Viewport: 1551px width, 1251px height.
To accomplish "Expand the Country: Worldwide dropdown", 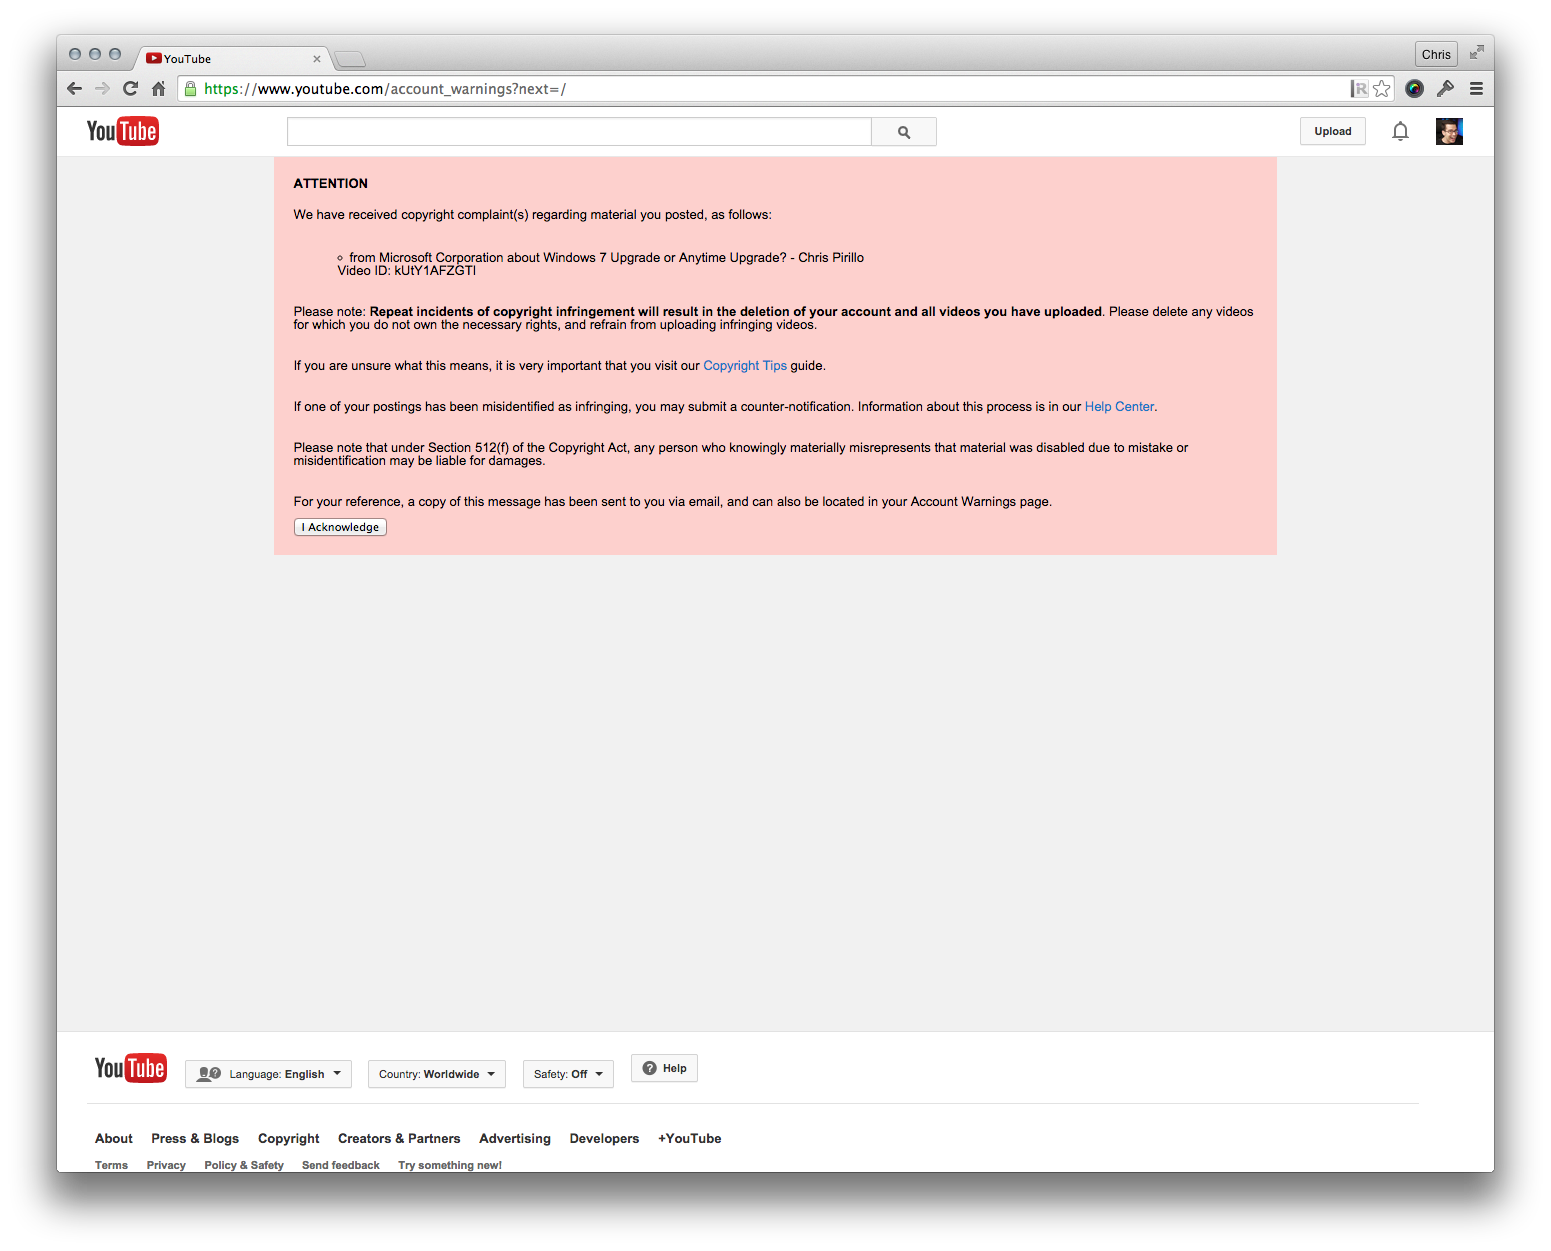I will (x=437, y=1074).
